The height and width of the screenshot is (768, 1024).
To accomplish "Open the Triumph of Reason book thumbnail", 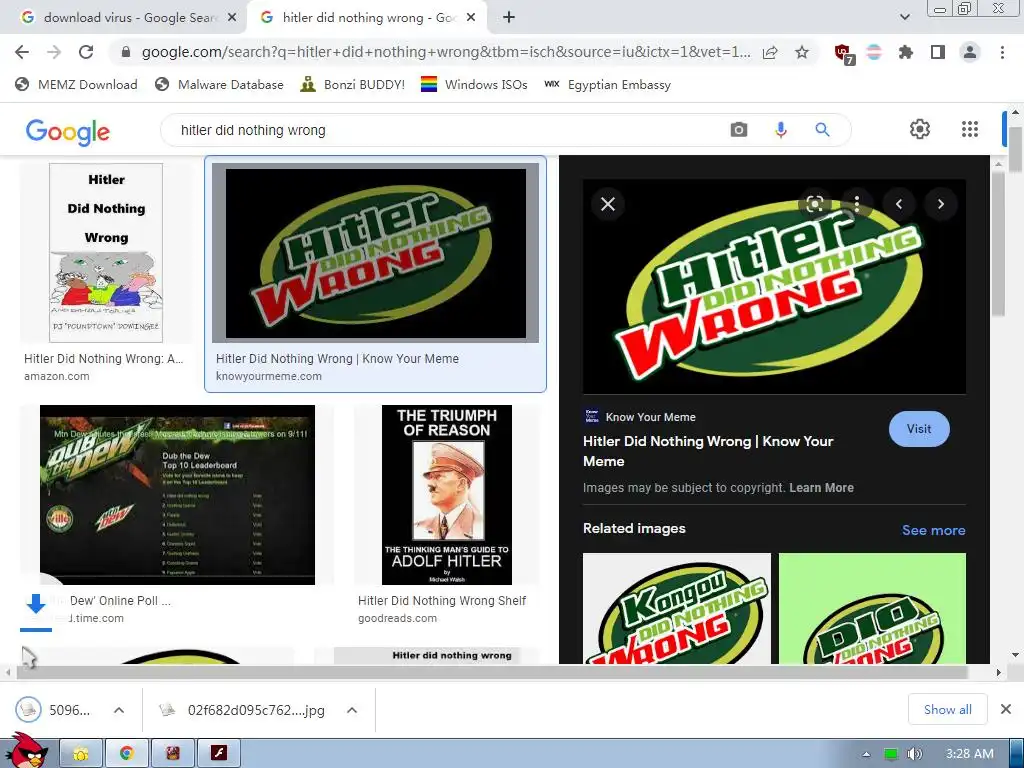I will tap(447, 495).
